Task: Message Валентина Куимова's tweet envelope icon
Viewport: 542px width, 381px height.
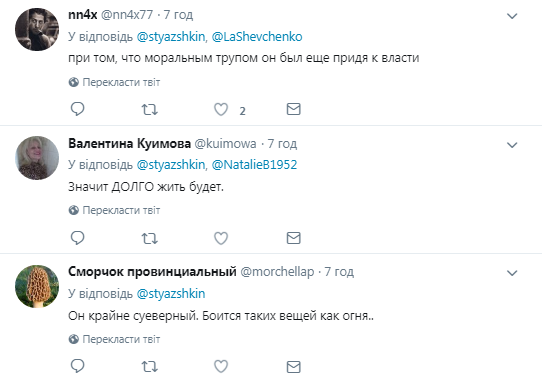Action: coord(293,238)
